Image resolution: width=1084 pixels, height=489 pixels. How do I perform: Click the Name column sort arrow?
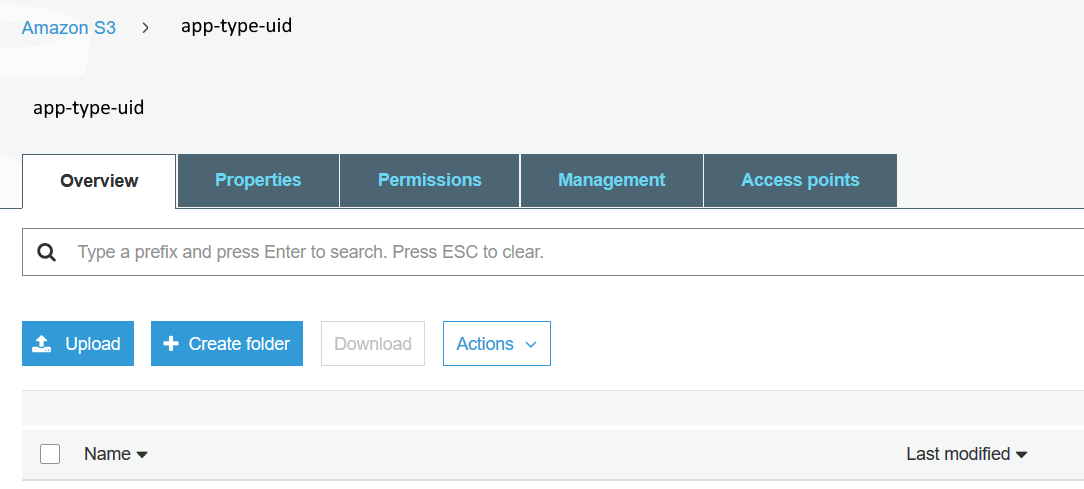142,455
